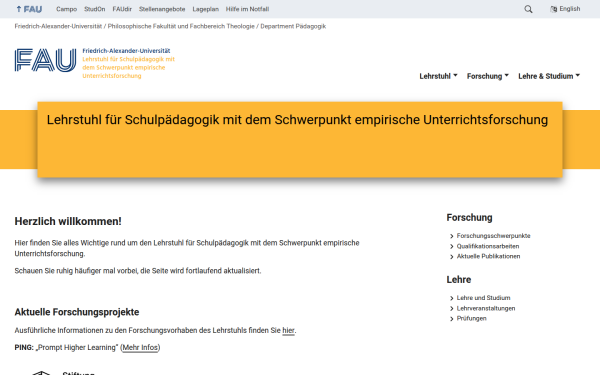Viewport: 600px width, 375px height.
Task: Open Campo link in top bar
Action: [67, 9]
